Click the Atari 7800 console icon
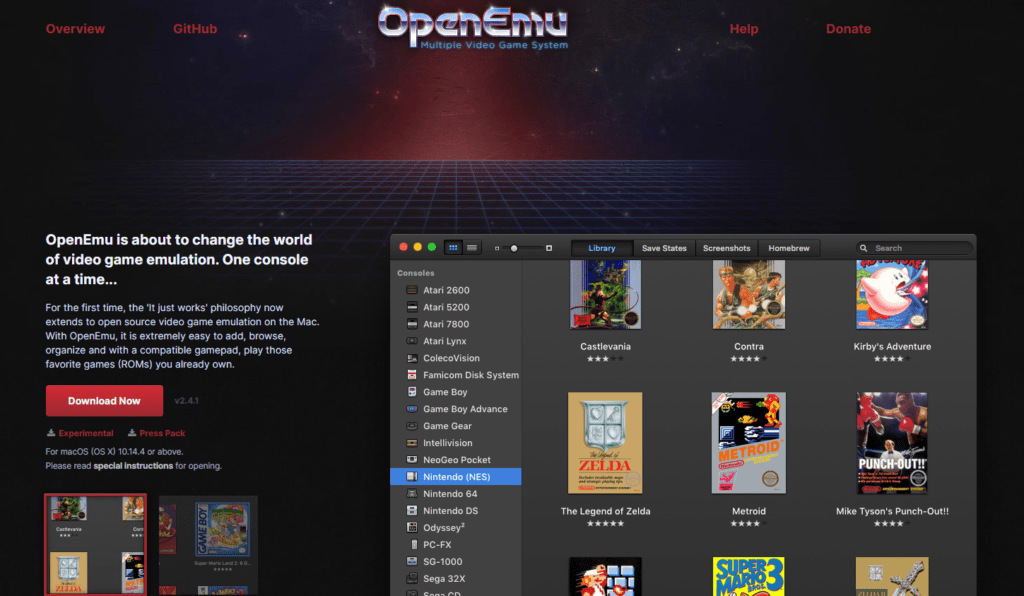The height and width of the screenshot is (596, 1024). 412,324
